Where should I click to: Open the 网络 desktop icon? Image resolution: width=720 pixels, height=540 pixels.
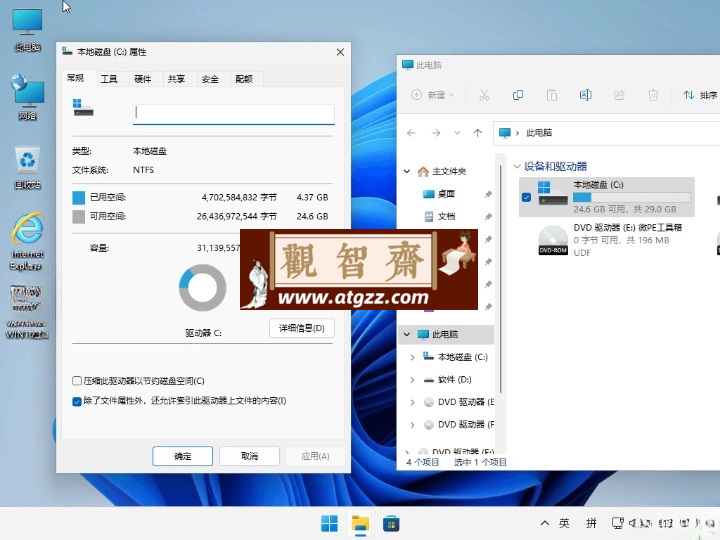27,97
